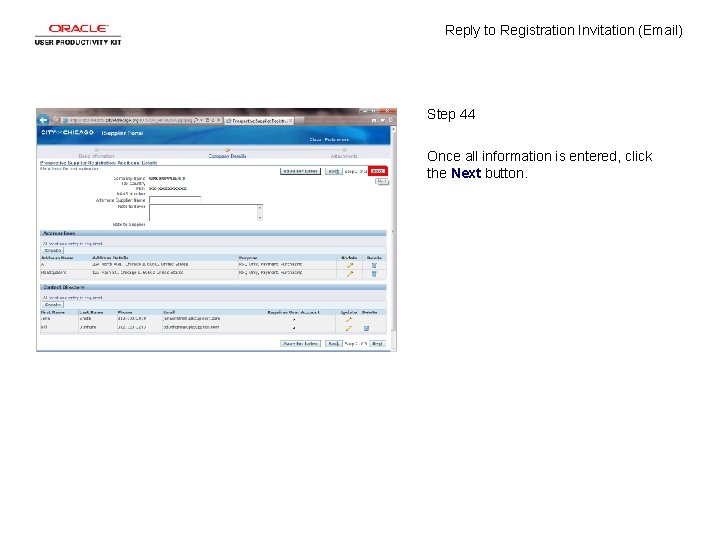Click the highlighted top Next button
This screenshot has height=540, width=720.
[x=377, y=171]
